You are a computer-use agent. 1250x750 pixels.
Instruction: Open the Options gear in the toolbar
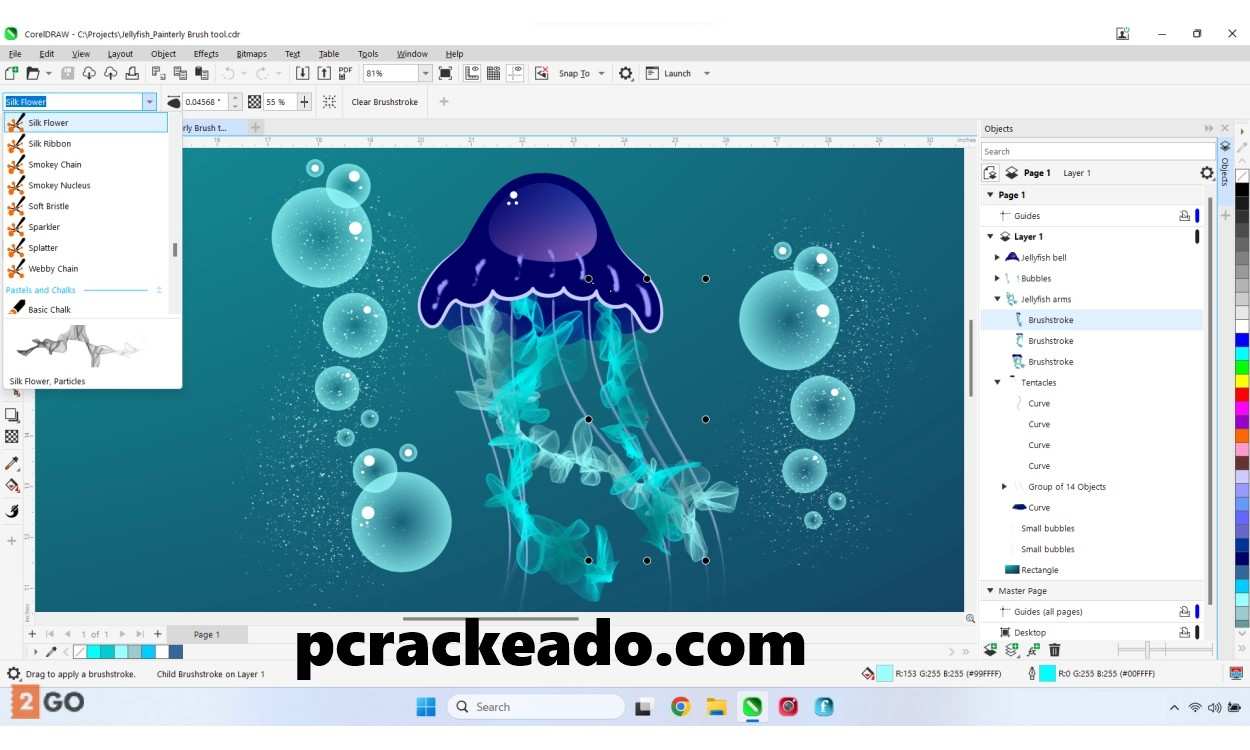(x=626, y=73)
